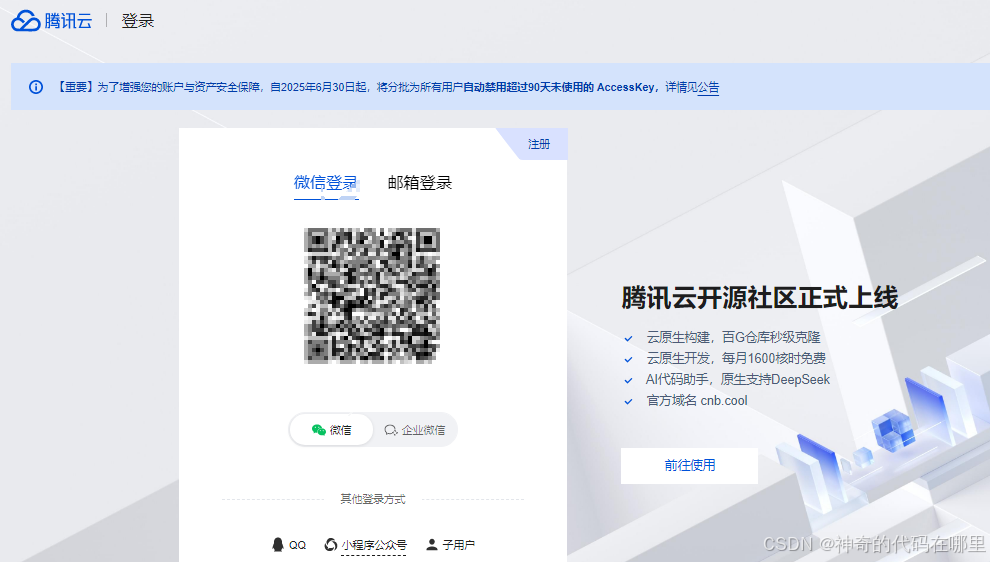Log in as 子用户
The width and height of the screenshot is (990, 562).
451,544
